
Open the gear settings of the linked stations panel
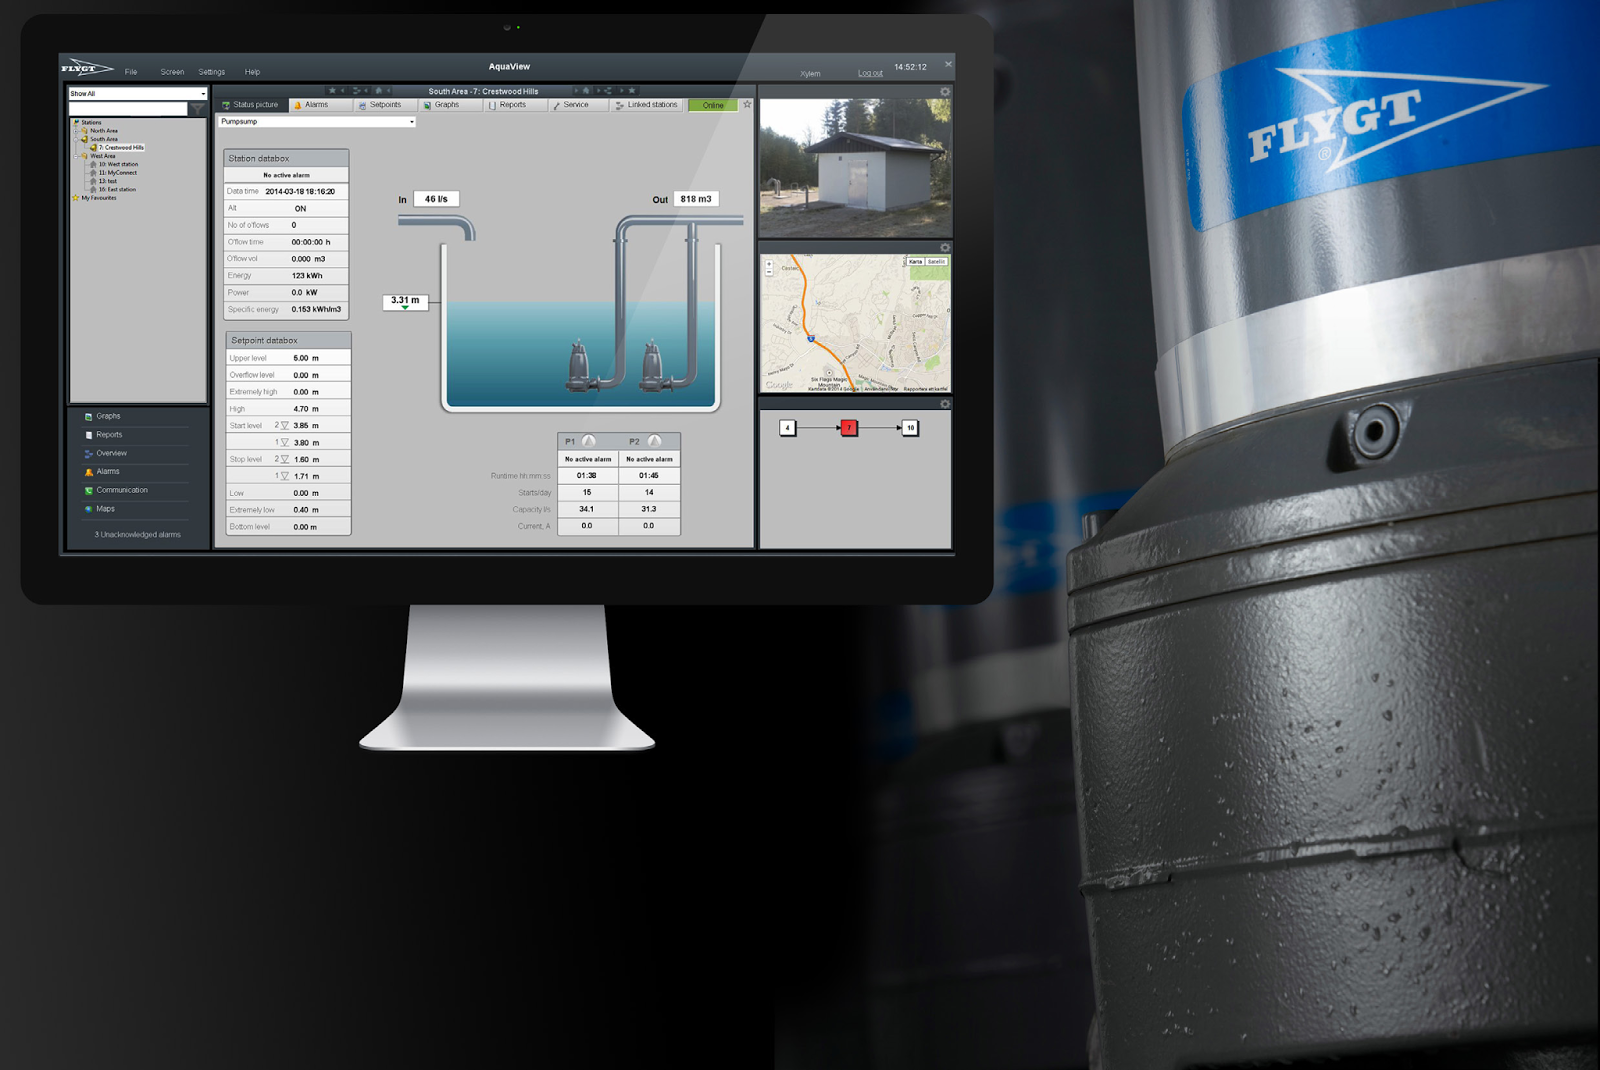pos(945,404)
